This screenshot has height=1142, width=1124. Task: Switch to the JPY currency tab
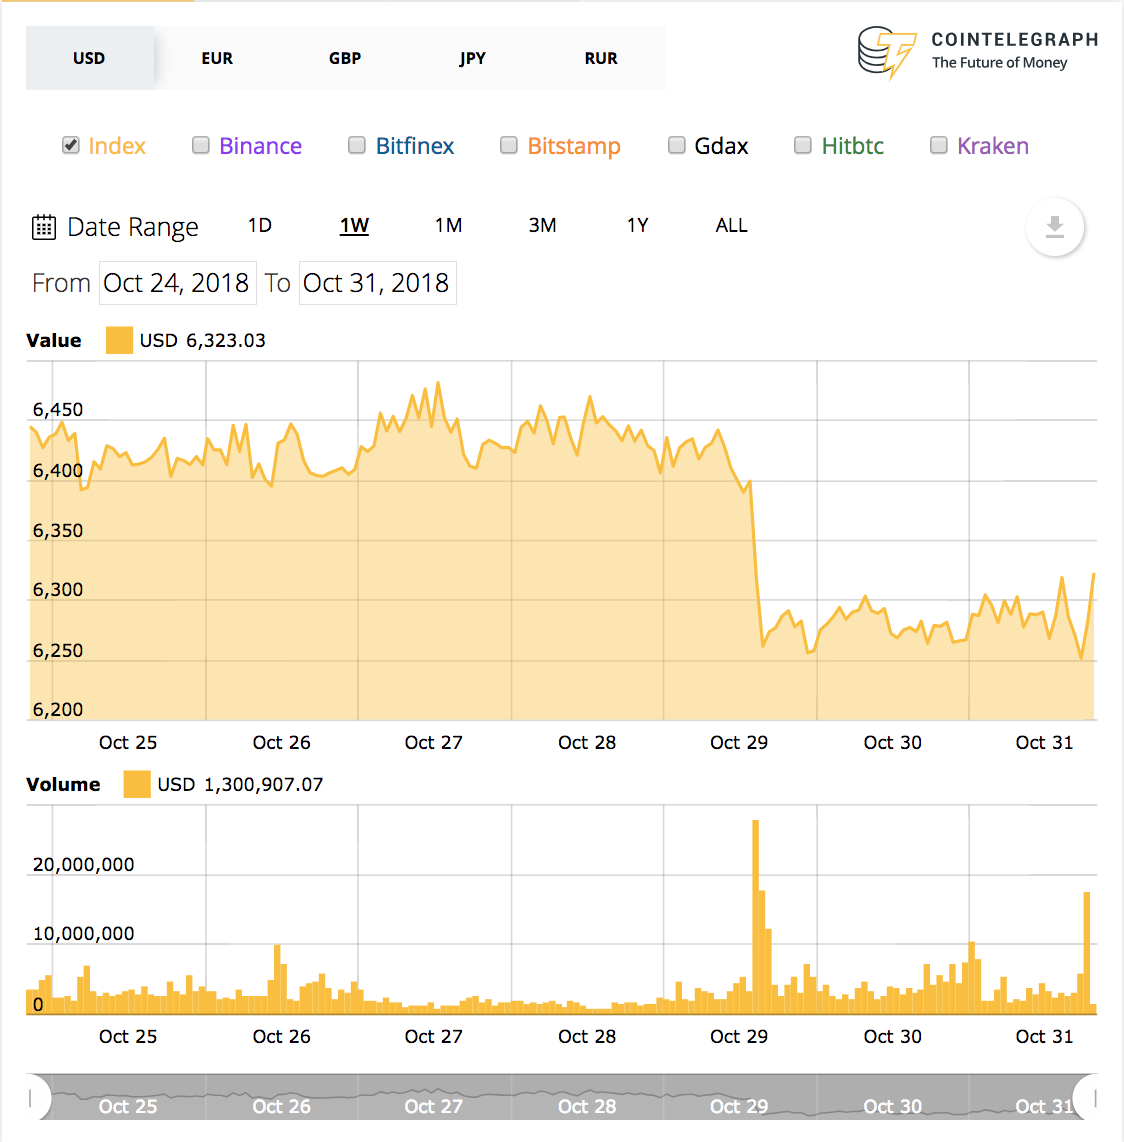pos(473,58)
